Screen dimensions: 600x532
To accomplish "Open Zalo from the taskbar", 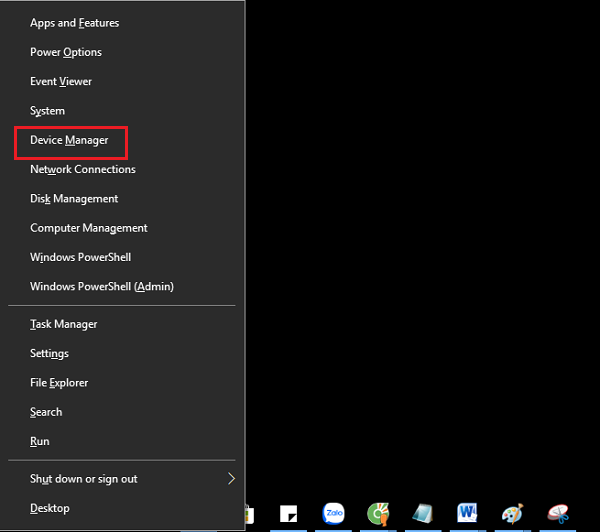I will click(x=334, y=515).
